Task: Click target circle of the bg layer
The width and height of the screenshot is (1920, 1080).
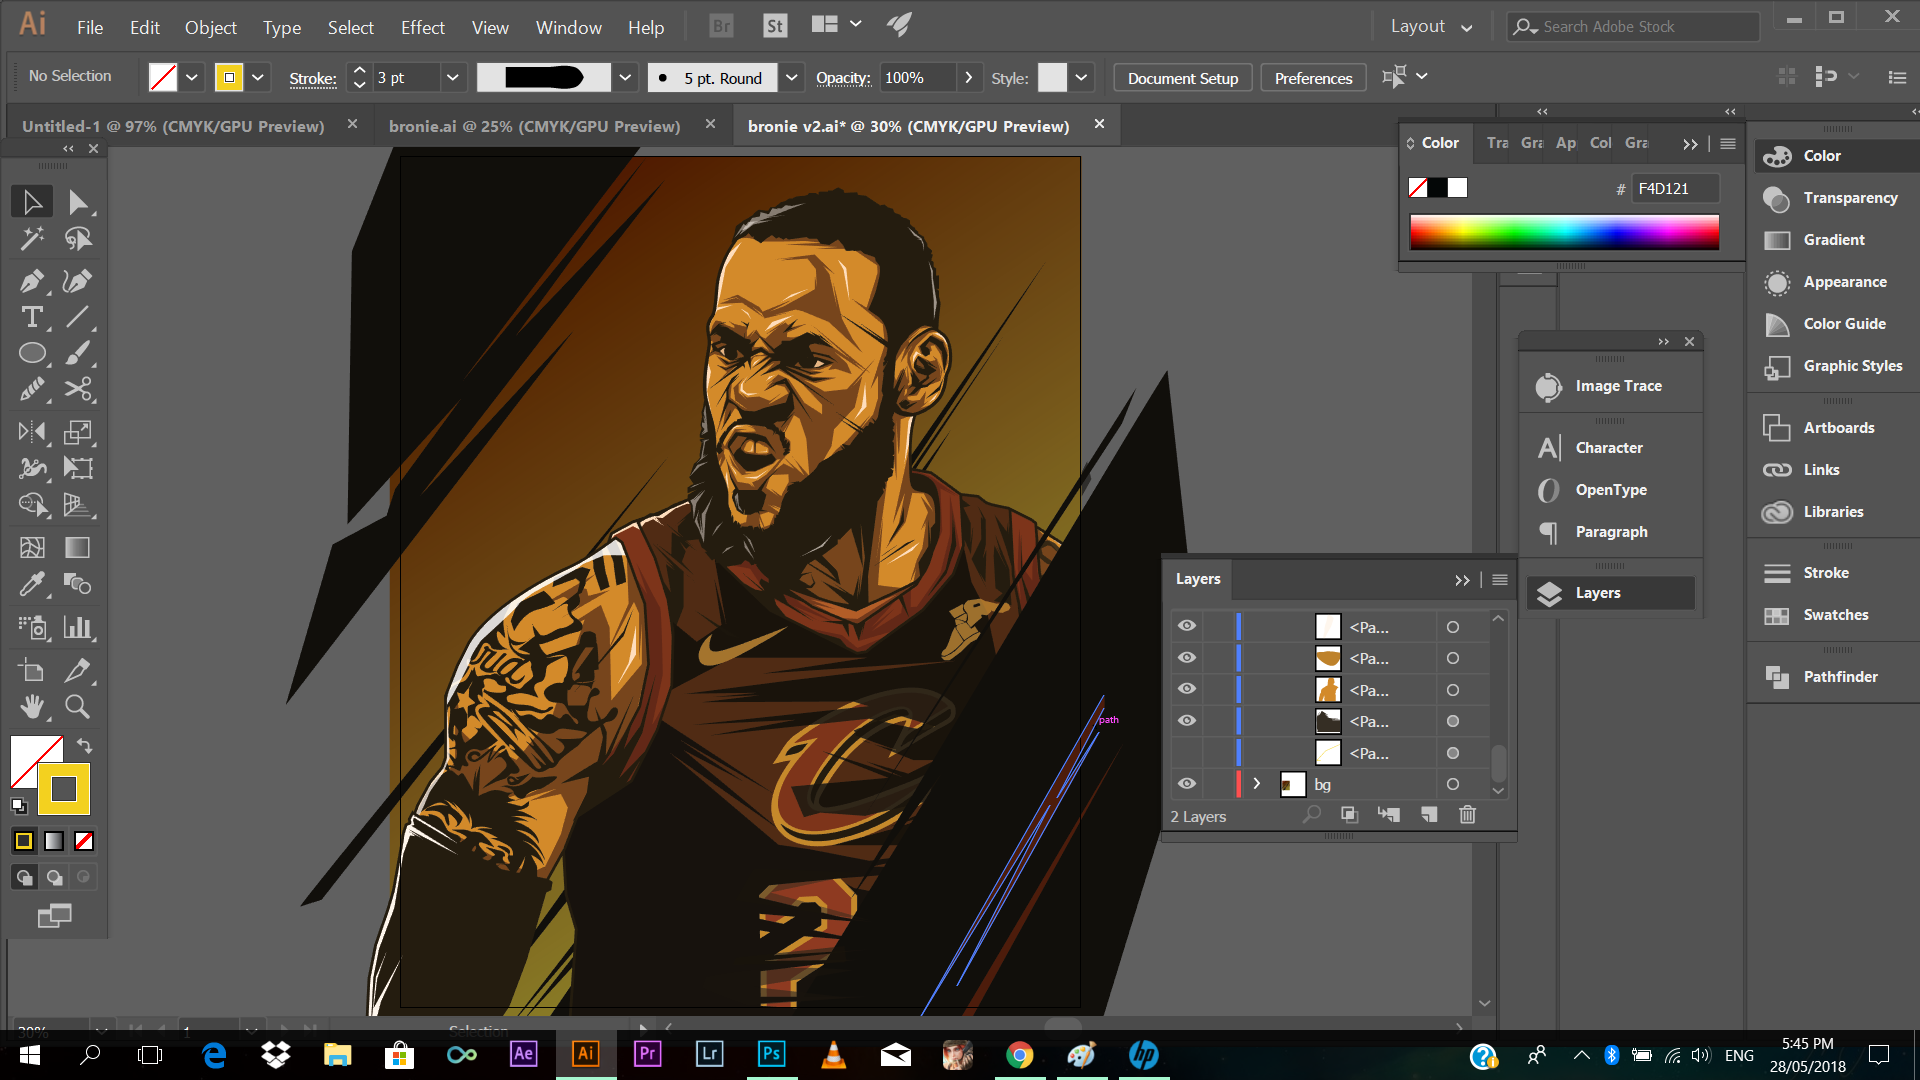Action: (1453, 784)
